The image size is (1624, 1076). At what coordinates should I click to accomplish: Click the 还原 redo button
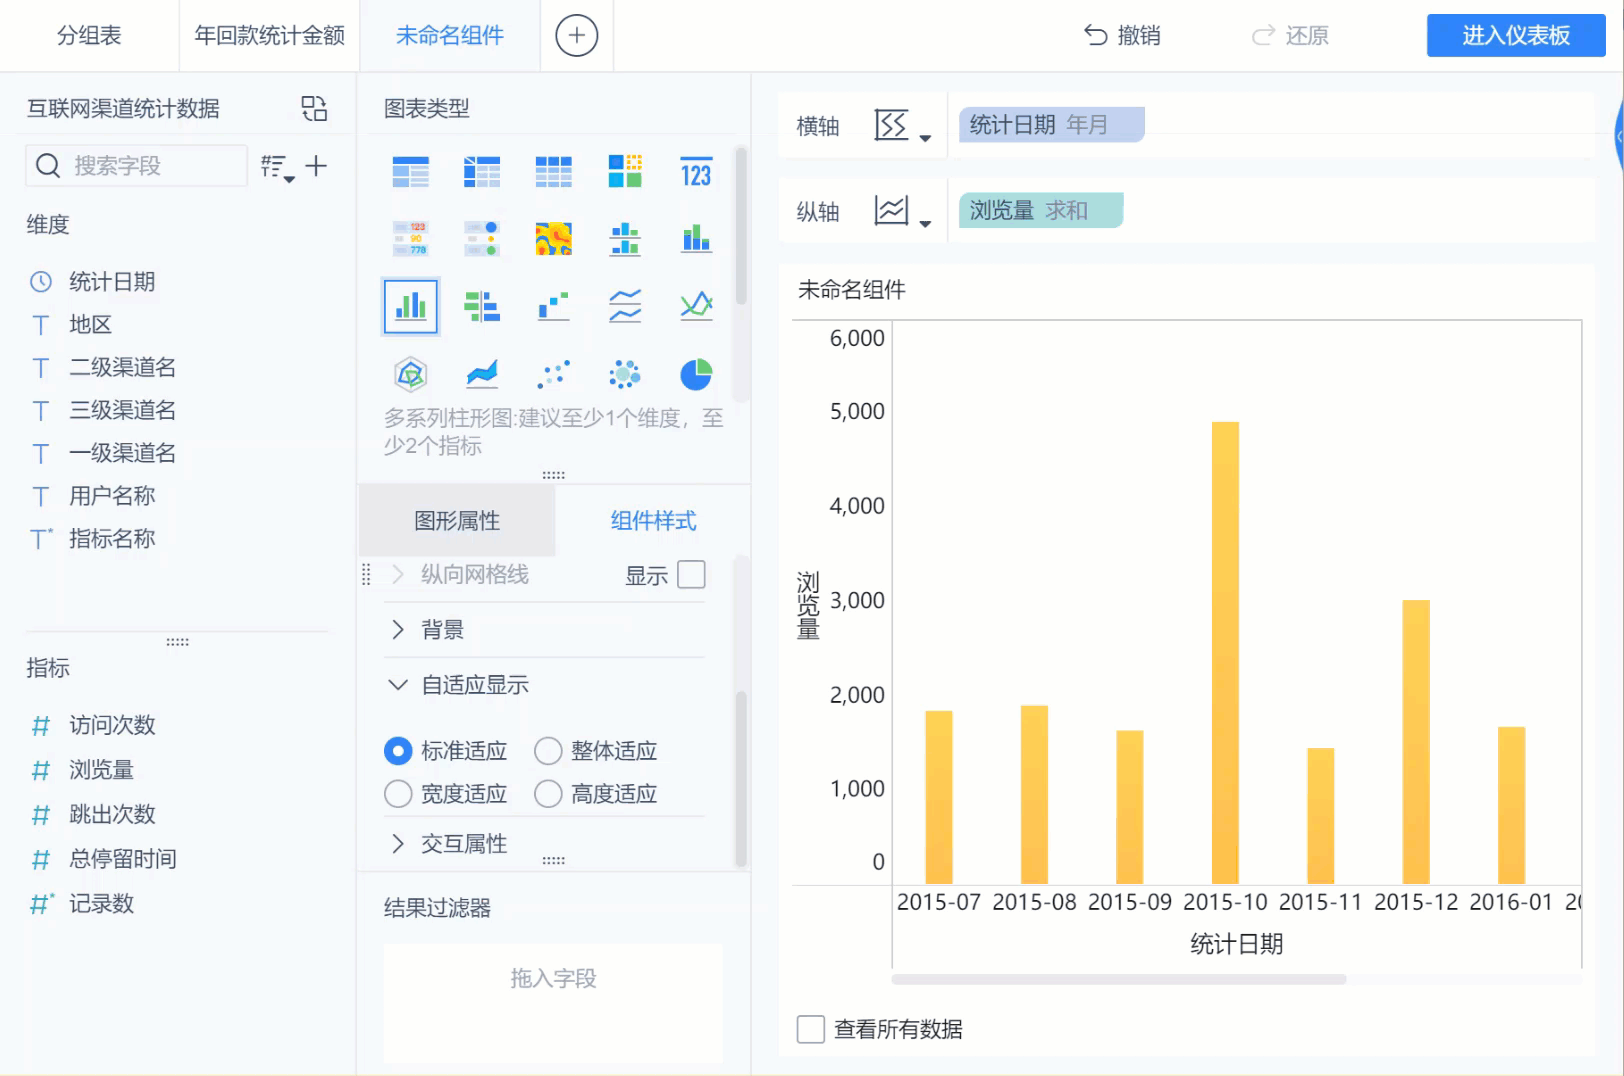pyautogui.click(x=1290, y=36)
